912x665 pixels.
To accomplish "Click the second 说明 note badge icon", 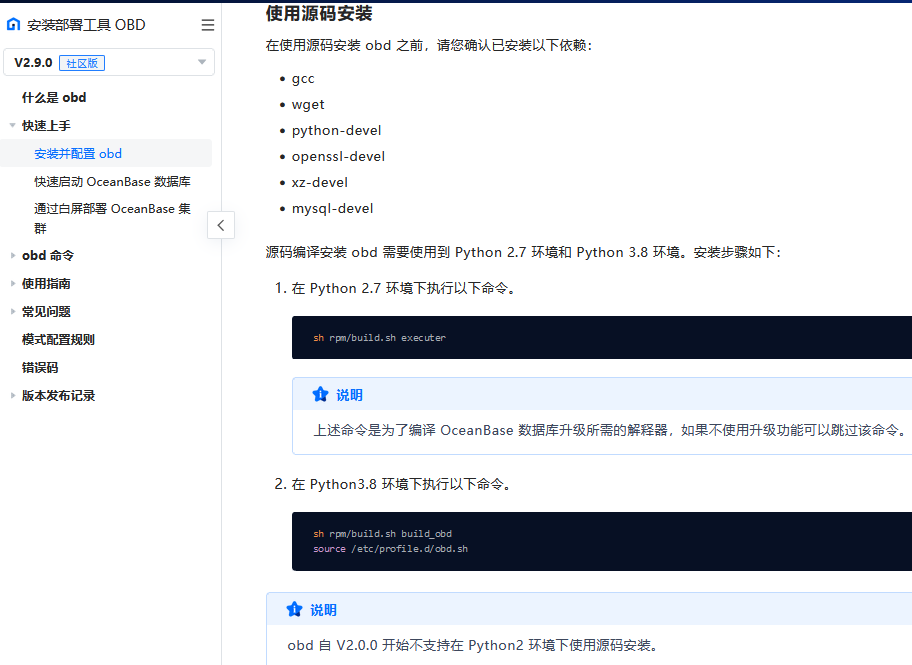I will [294, 610].
